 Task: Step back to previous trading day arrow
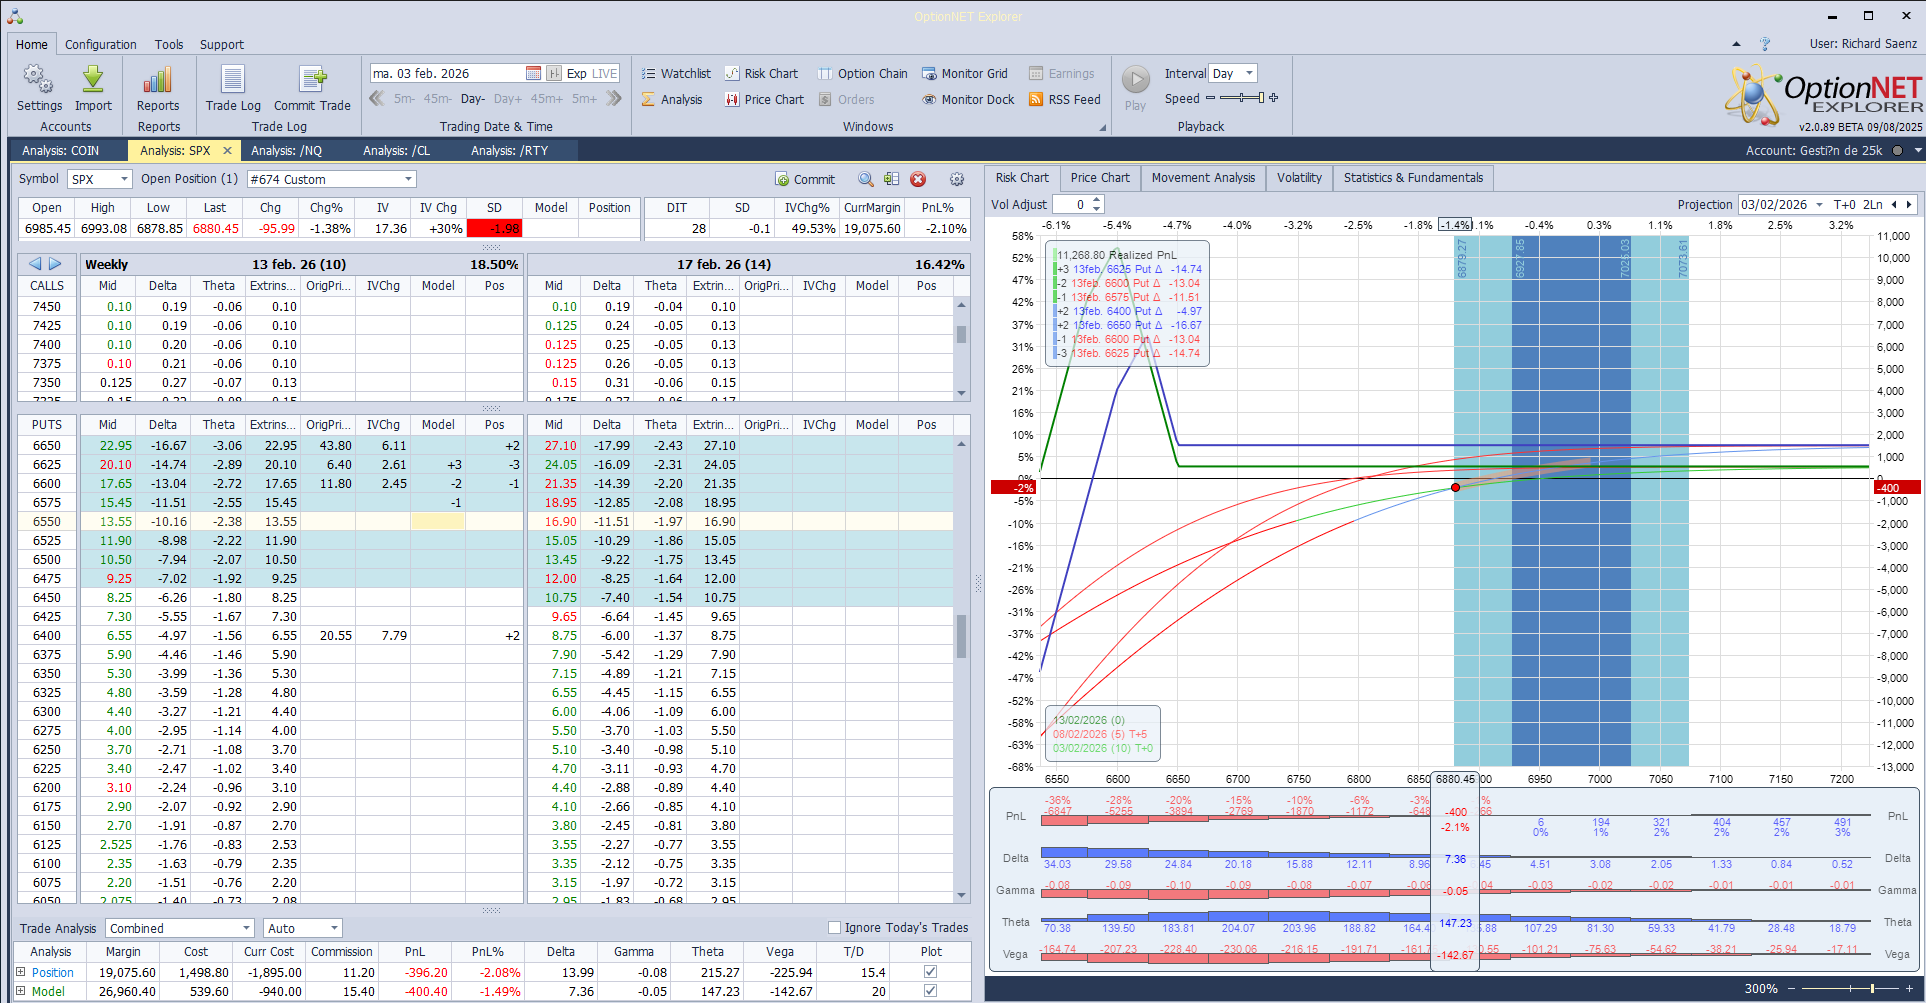pyautogui.click(x=377, y=98)
